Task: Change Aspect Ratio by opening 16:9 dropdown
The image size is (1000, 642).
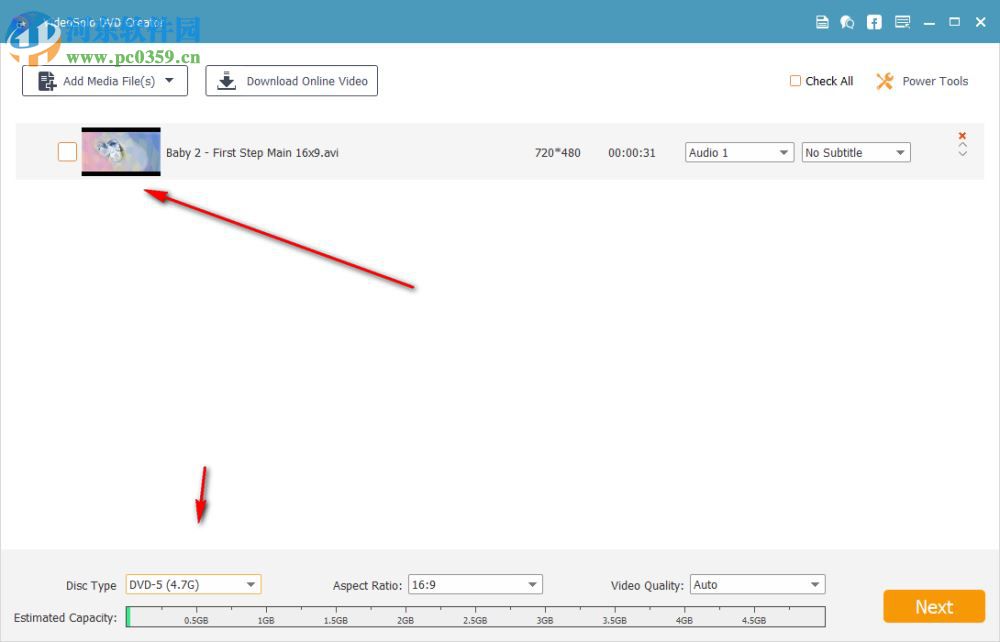Action: point(475,585)
